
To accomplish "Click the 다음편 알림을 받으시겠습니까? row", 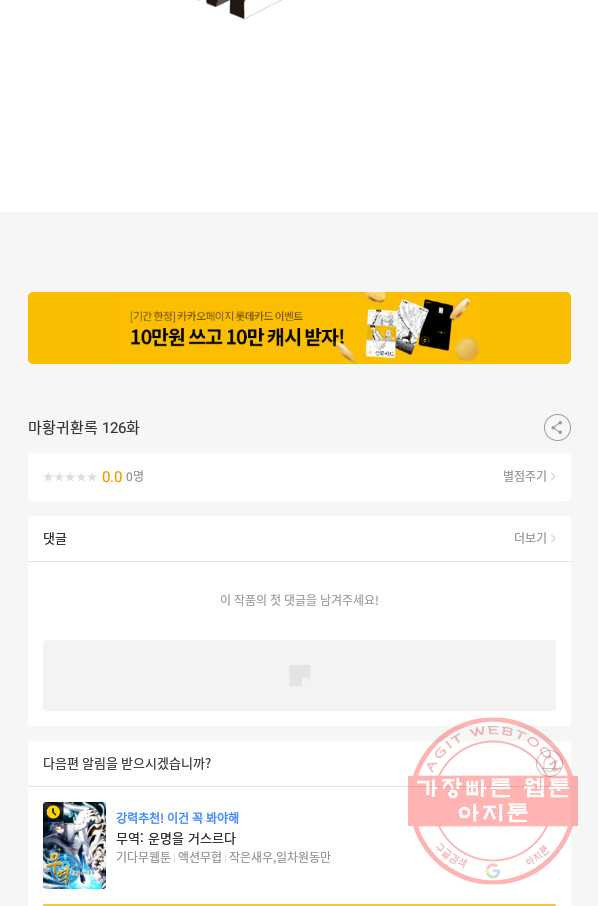I will tap(299, 763).
